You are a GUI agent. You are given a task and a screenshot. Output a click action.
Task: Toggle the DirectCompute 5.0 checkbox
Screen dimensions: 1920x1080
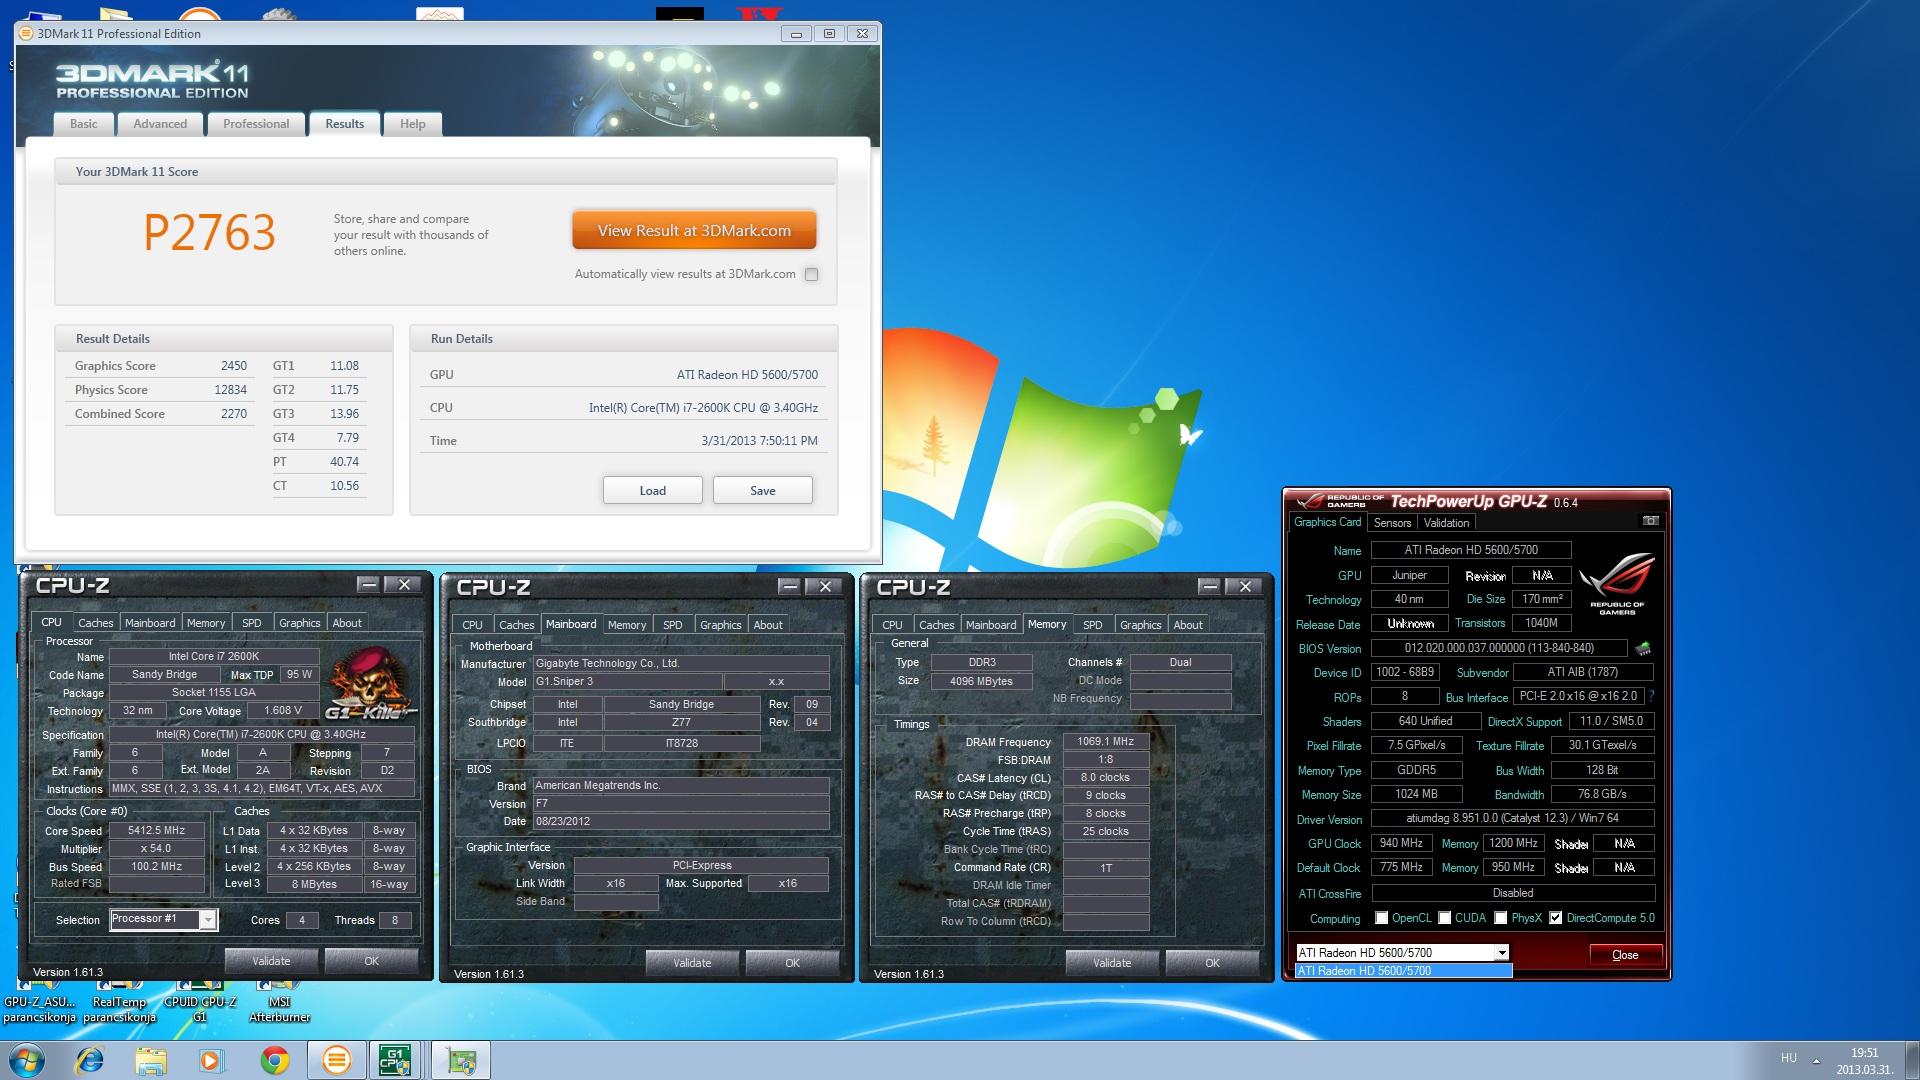(1555, 918)
